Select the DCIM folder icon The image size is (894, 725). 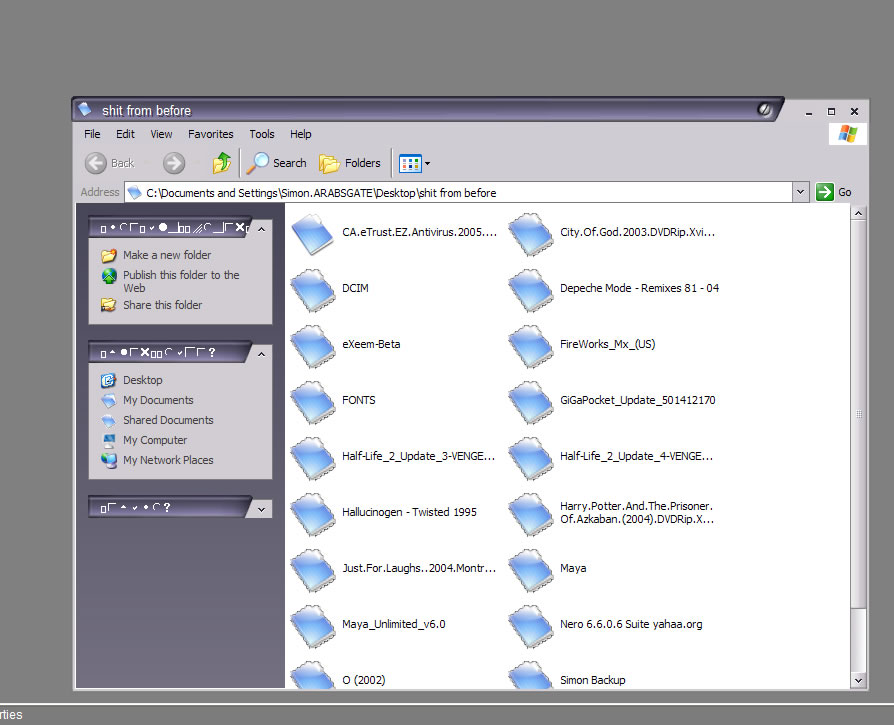(311, 291)
